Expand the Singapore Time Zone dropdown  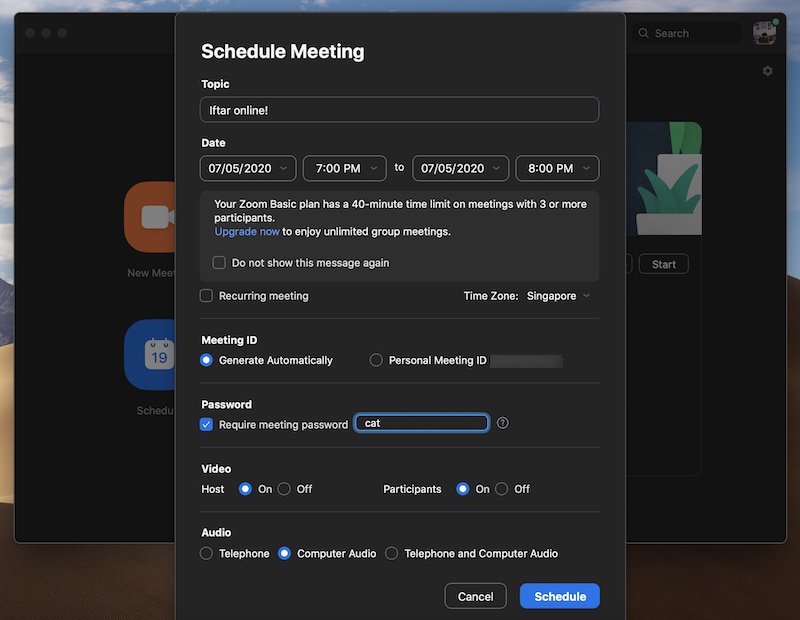(x=558, y=296)
